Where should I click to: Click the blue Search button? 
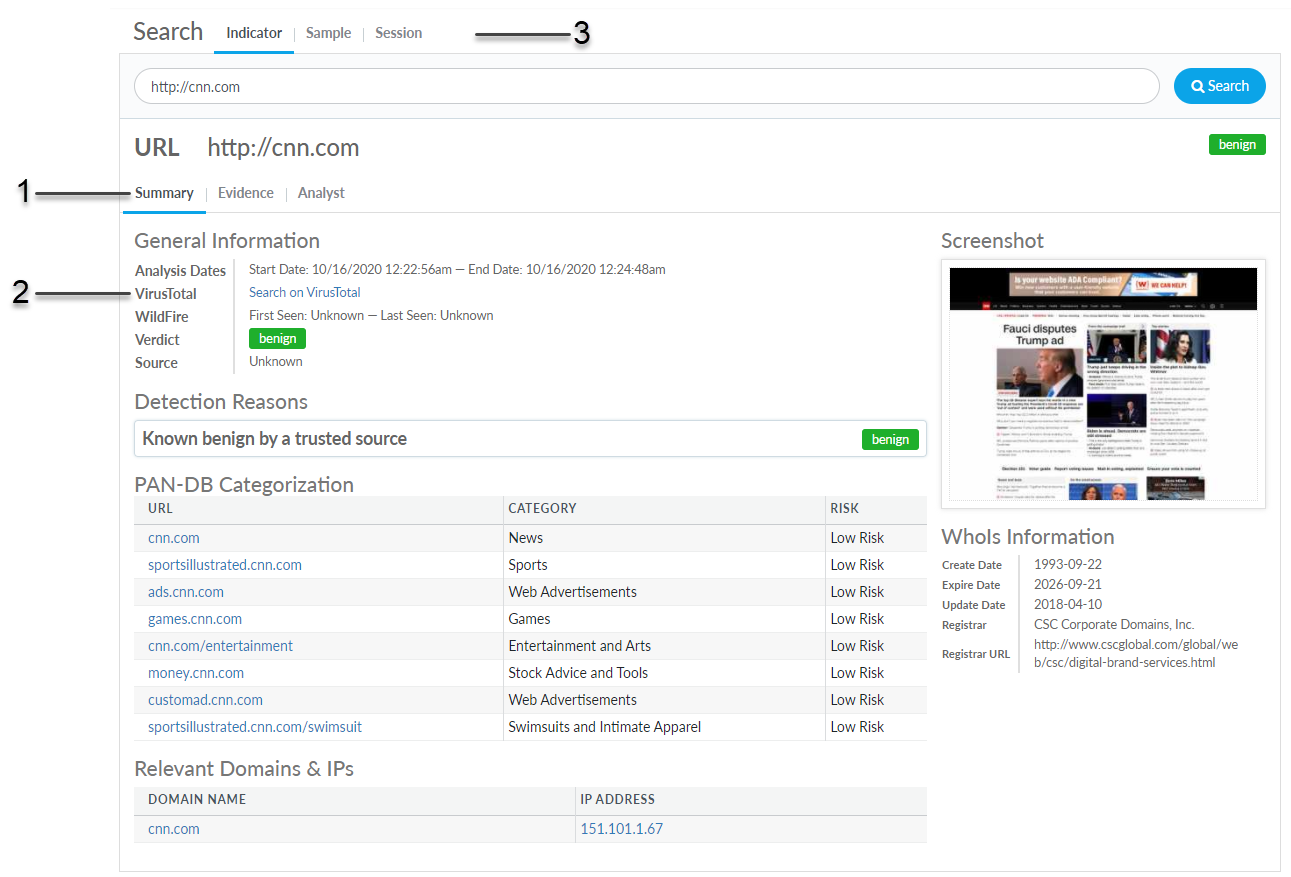click(x=1219, y=86)
